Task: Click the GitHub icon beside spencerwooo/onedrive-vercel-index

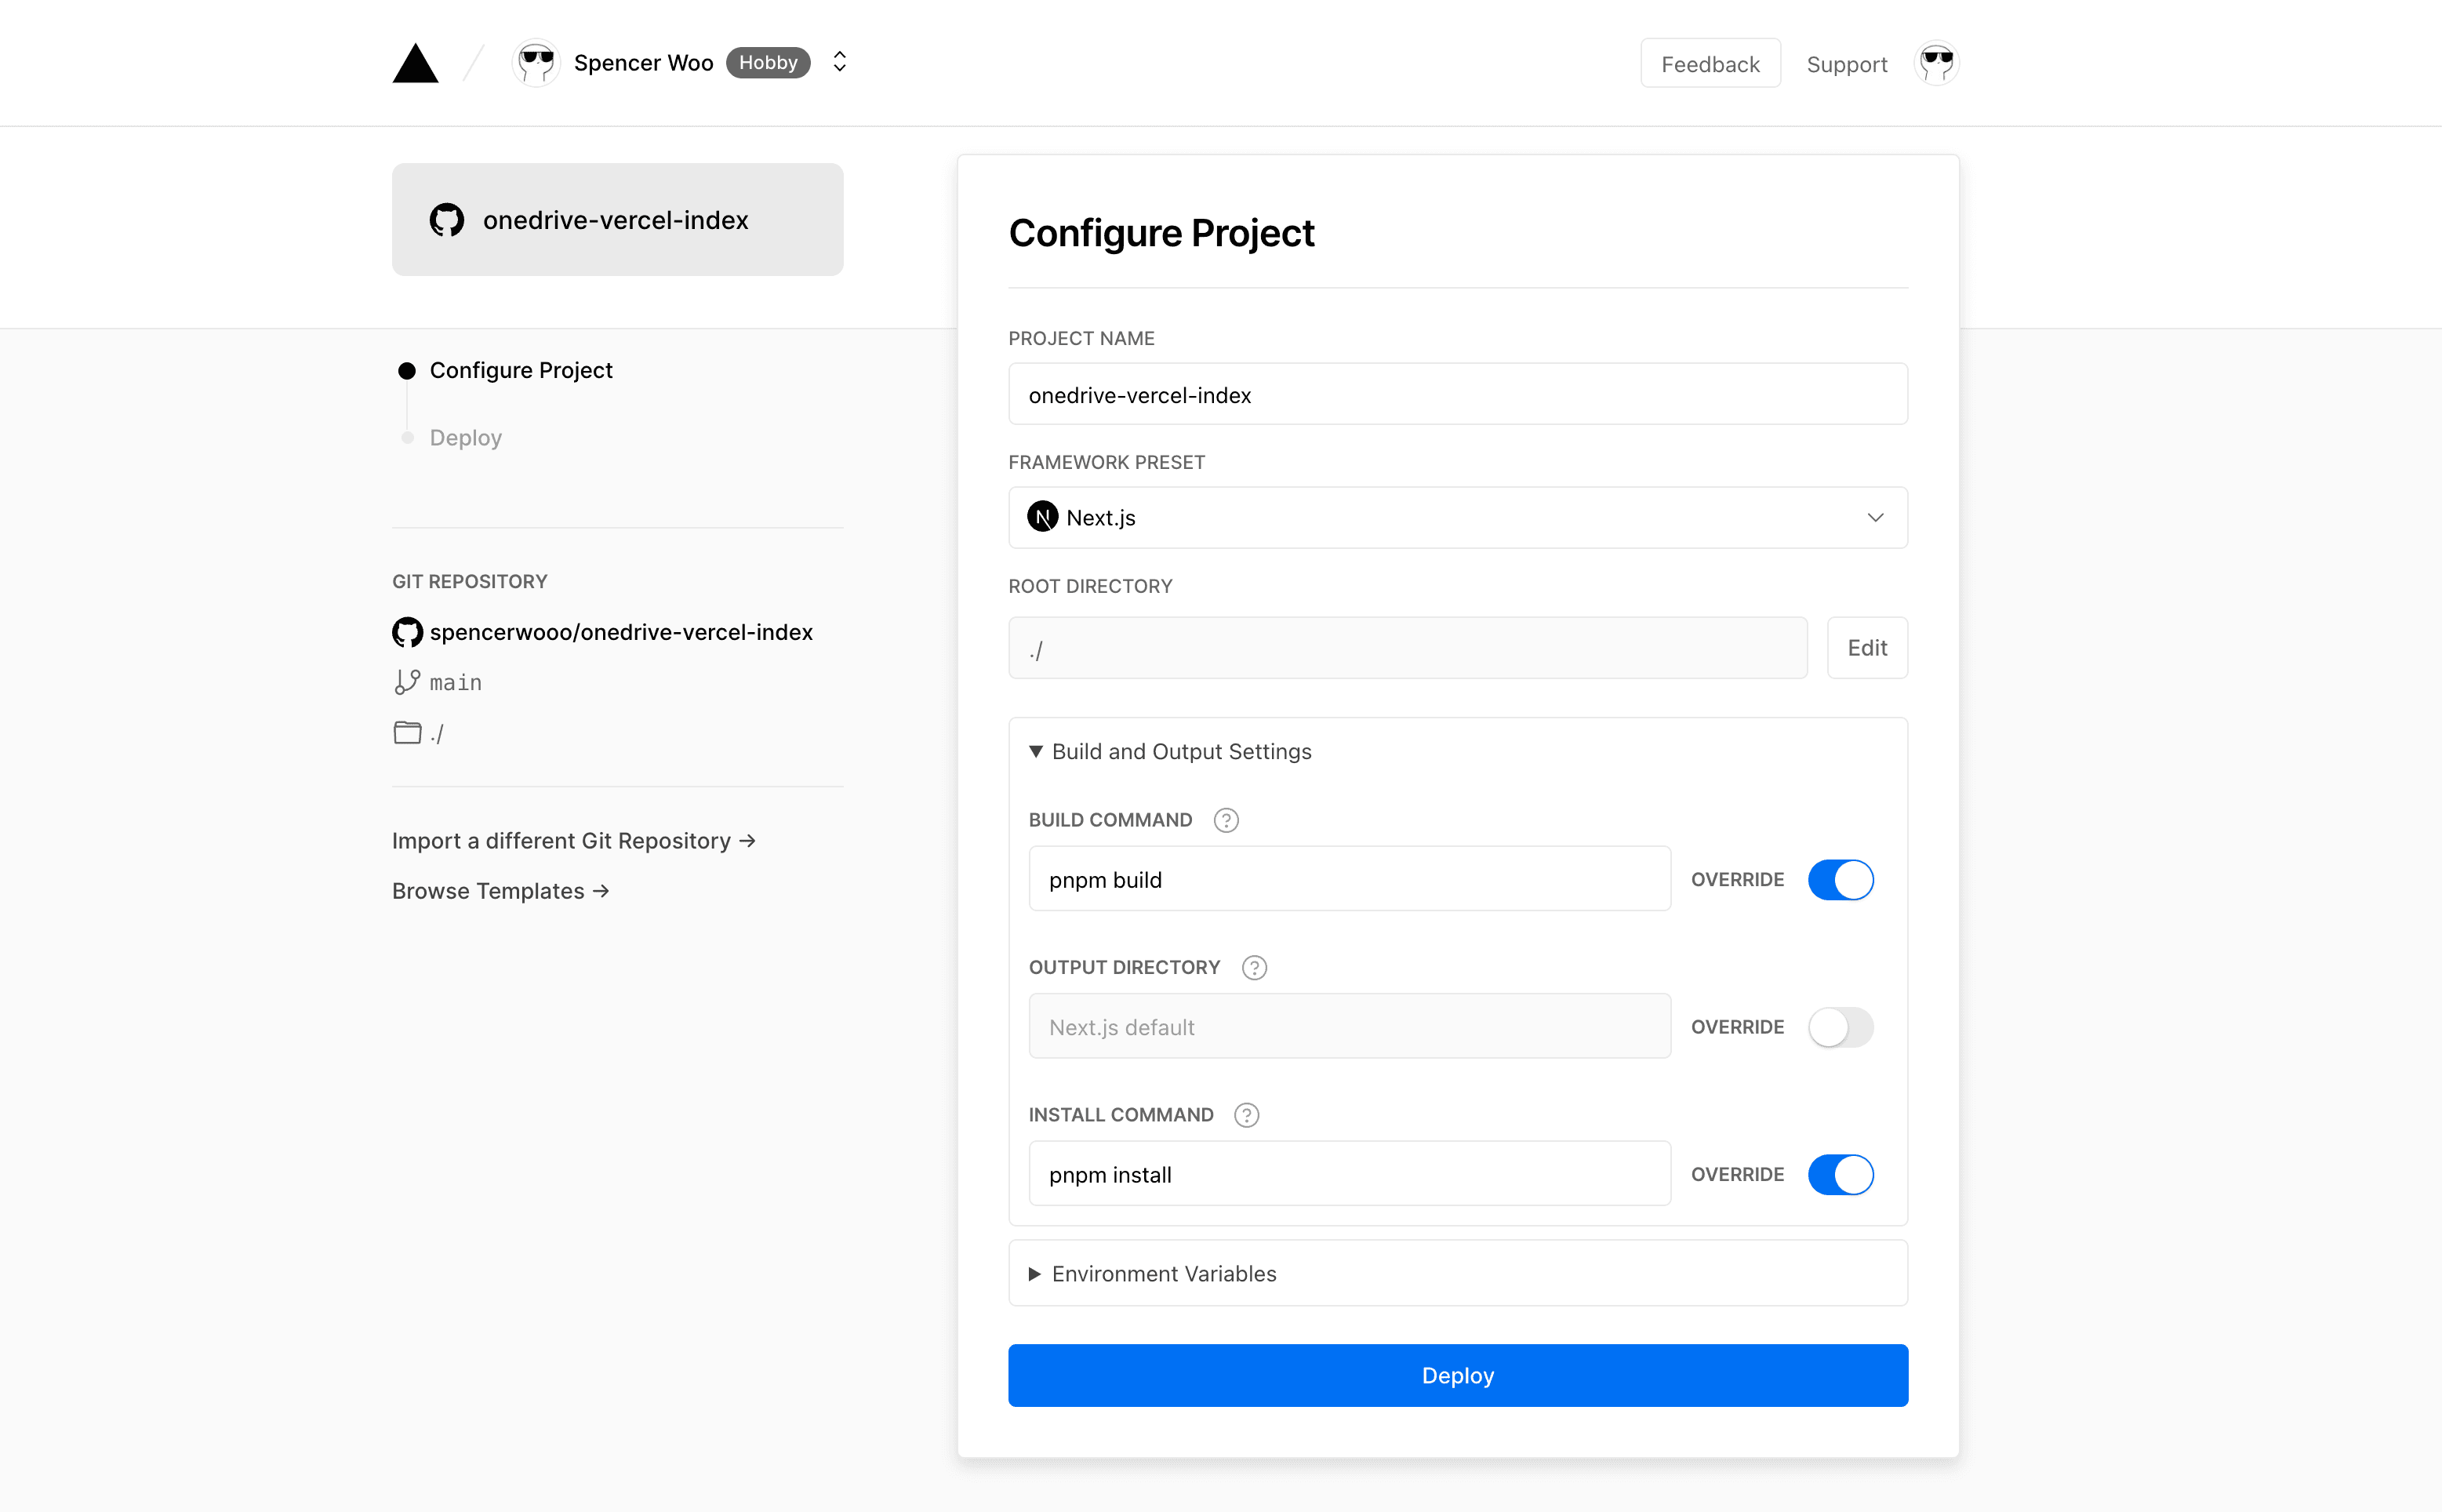Action: (406, 632)
